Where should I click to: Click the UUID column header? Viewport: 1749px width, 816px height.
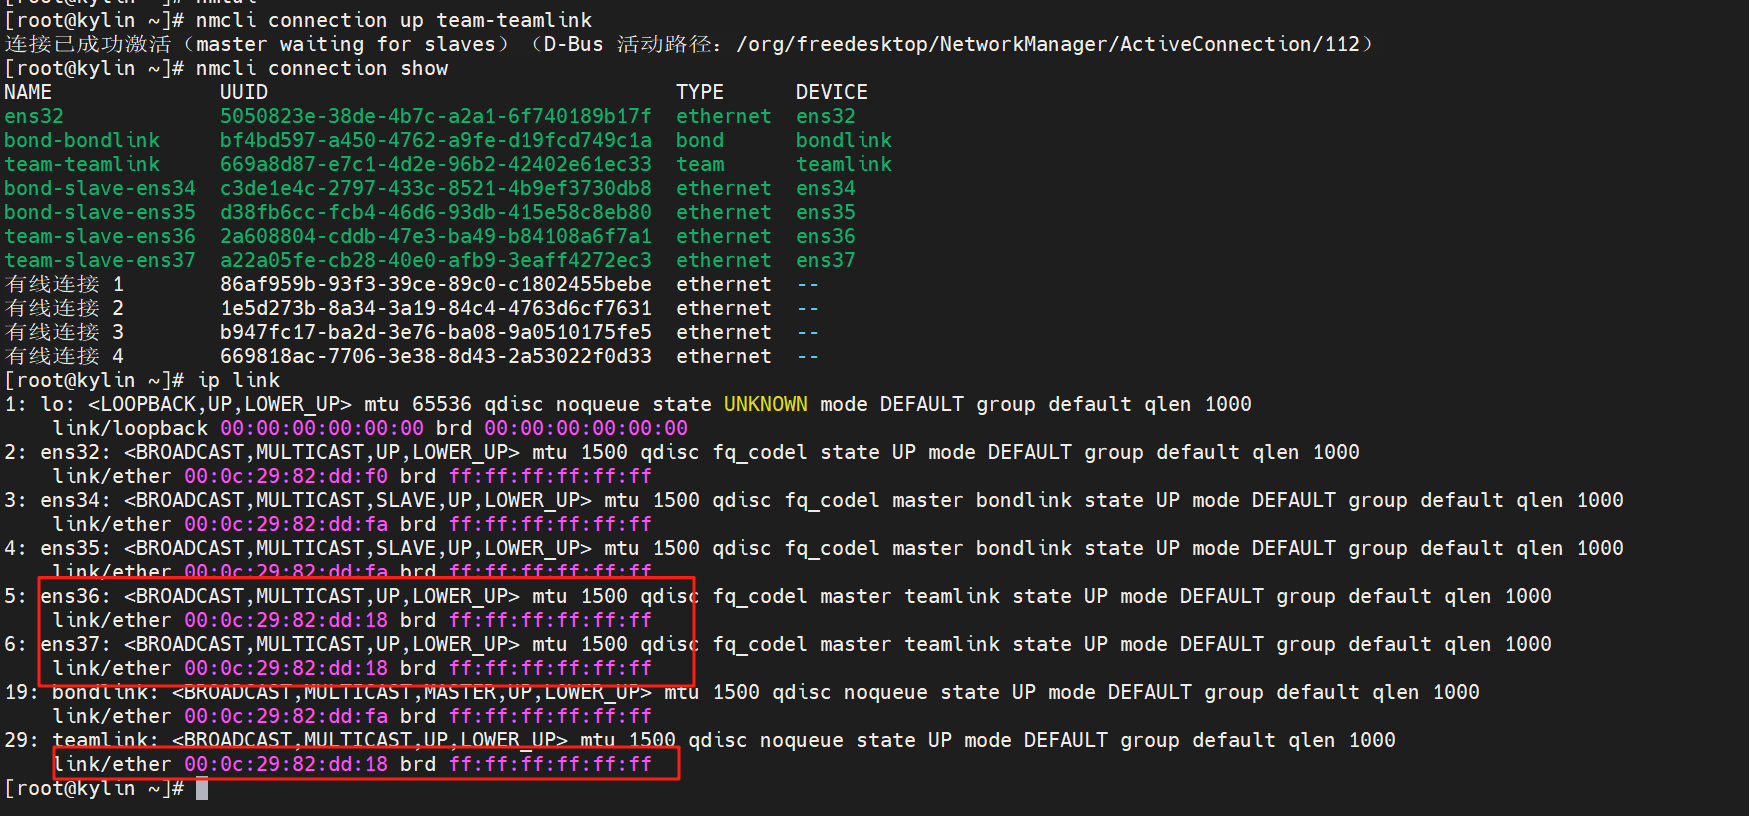coord(243,92)
